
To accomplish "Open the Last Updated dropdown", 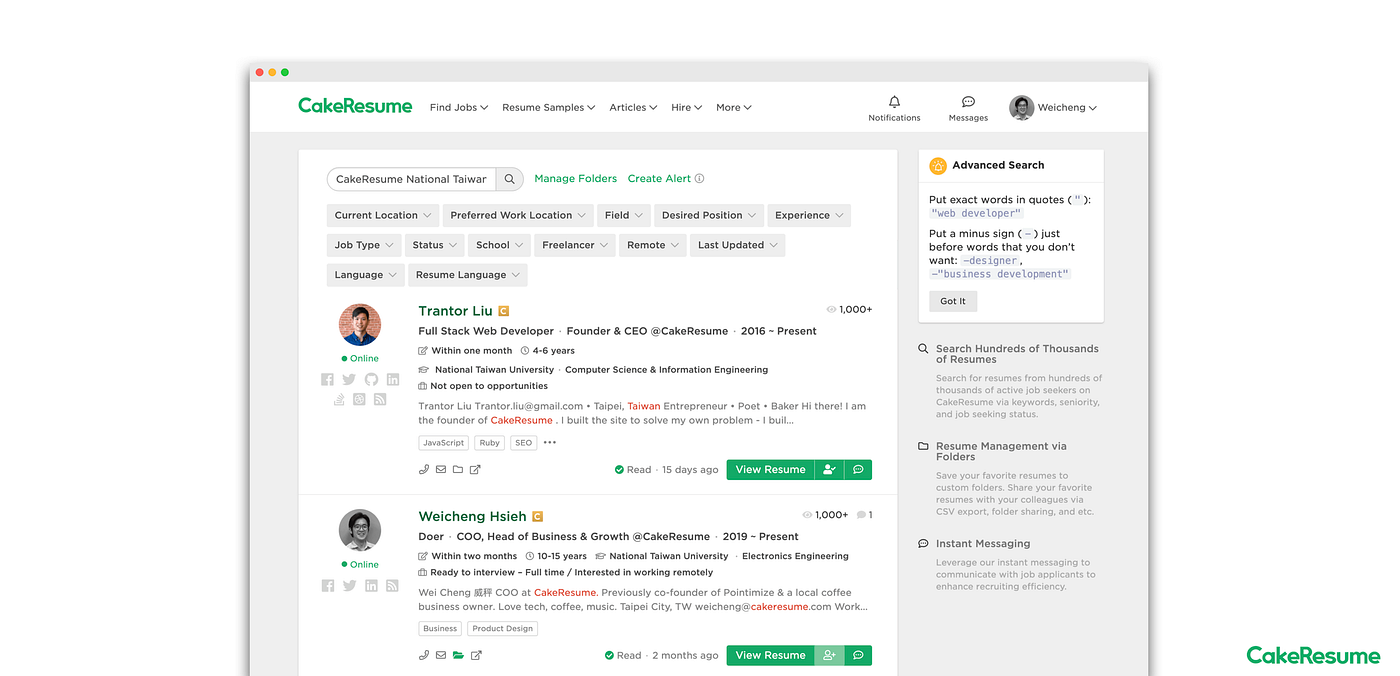I will pyautogui.click(x=738, y=245).
